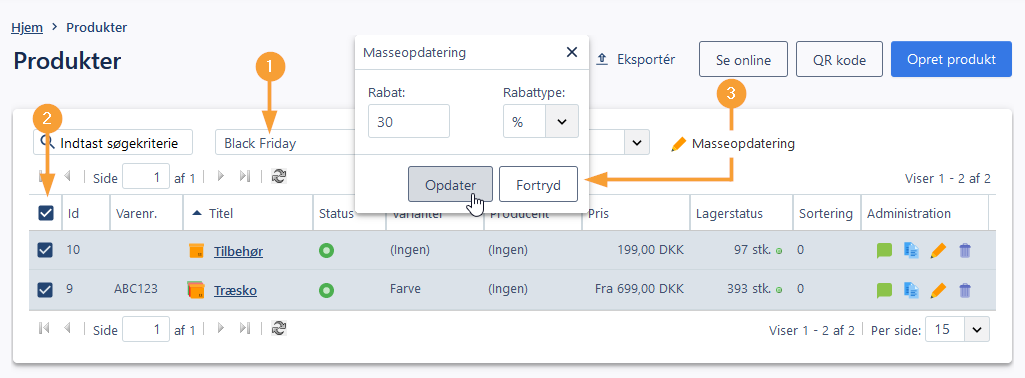The height and width of the screenshot is (378, 1025).
Task: Open the dropdown arrow right of the dialog
Action: (637, 142)
